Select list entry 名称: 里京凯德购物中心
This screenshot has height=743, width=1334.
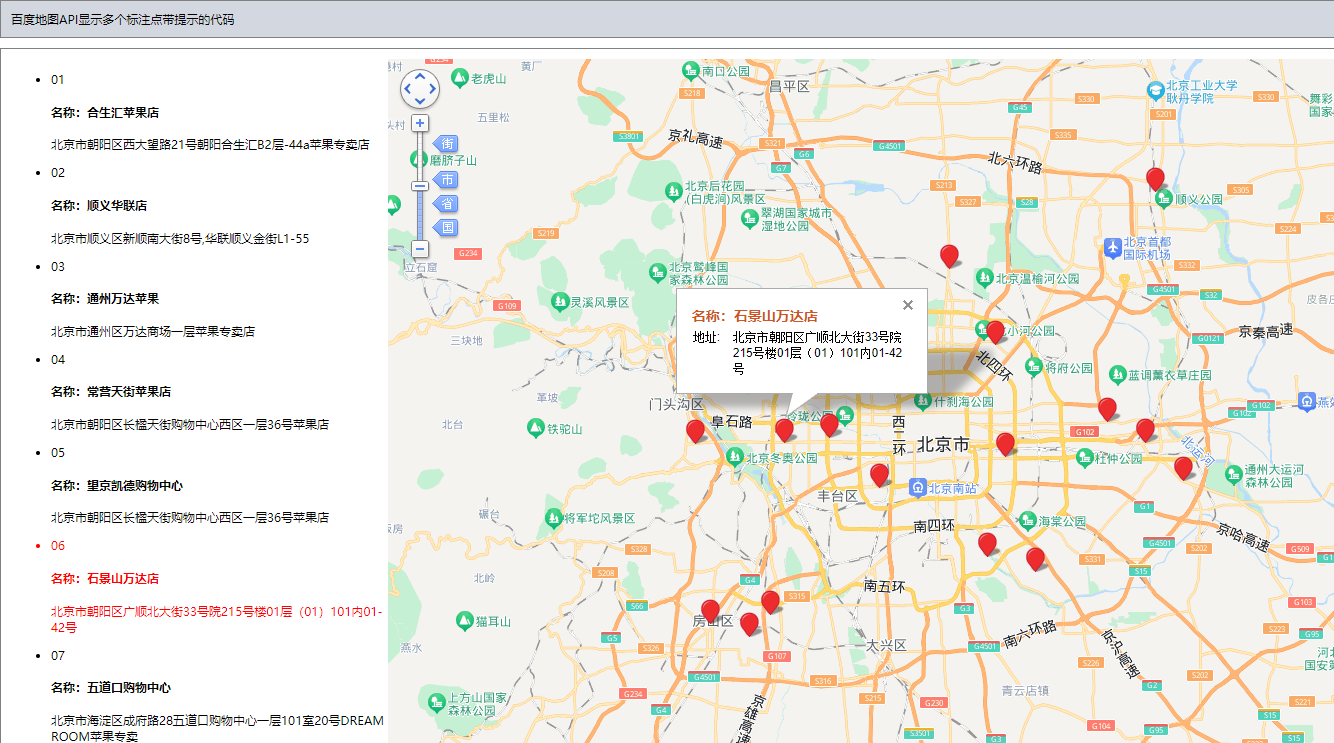coord(117,486)
